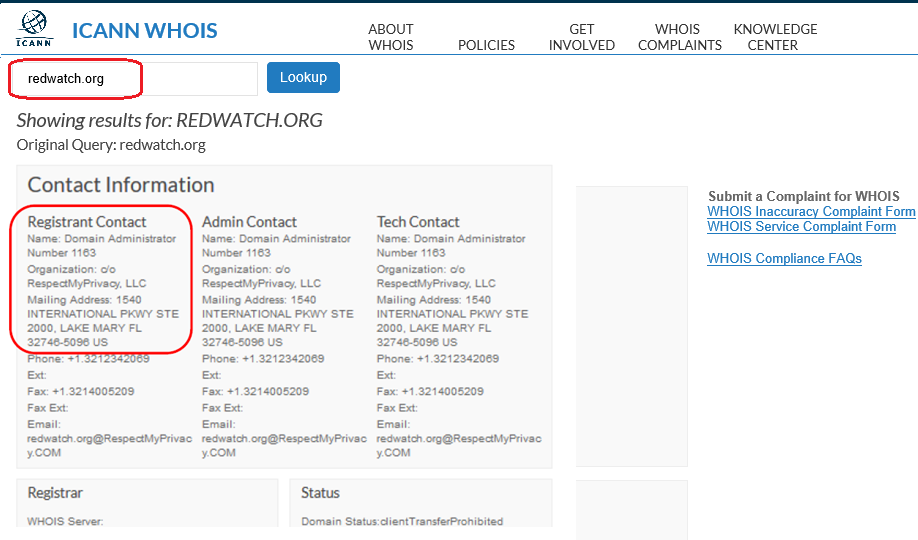
Task: Click the Admin Contact heading
Action: point(249,222)
